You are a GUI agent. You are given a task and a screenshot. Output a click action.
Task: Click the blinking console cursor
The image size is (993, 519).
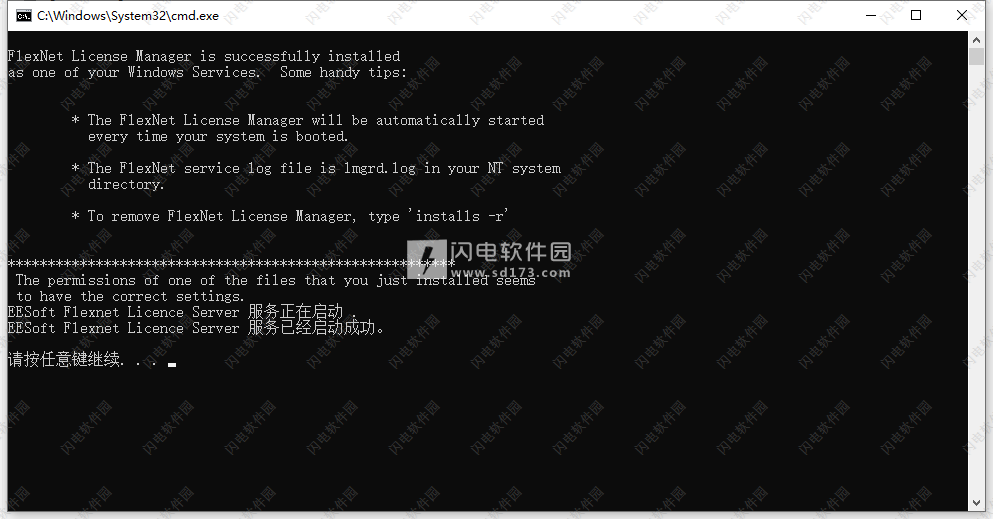point(172,365)
